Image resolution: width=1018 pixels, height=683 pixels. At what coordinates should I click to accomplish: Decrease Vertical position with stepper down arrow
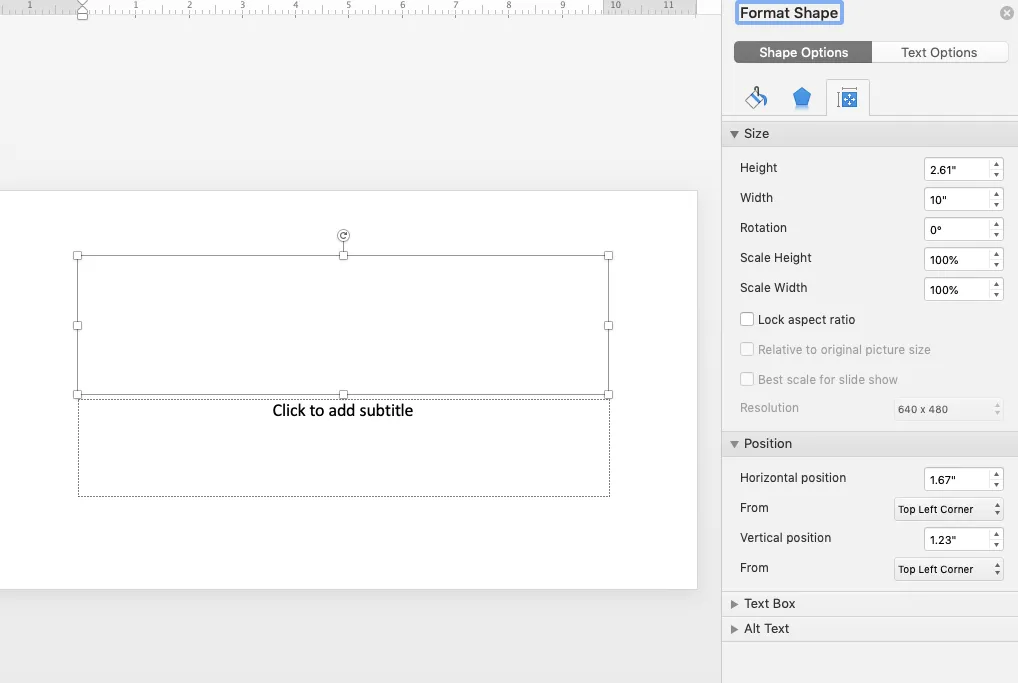tap(997, 545)
